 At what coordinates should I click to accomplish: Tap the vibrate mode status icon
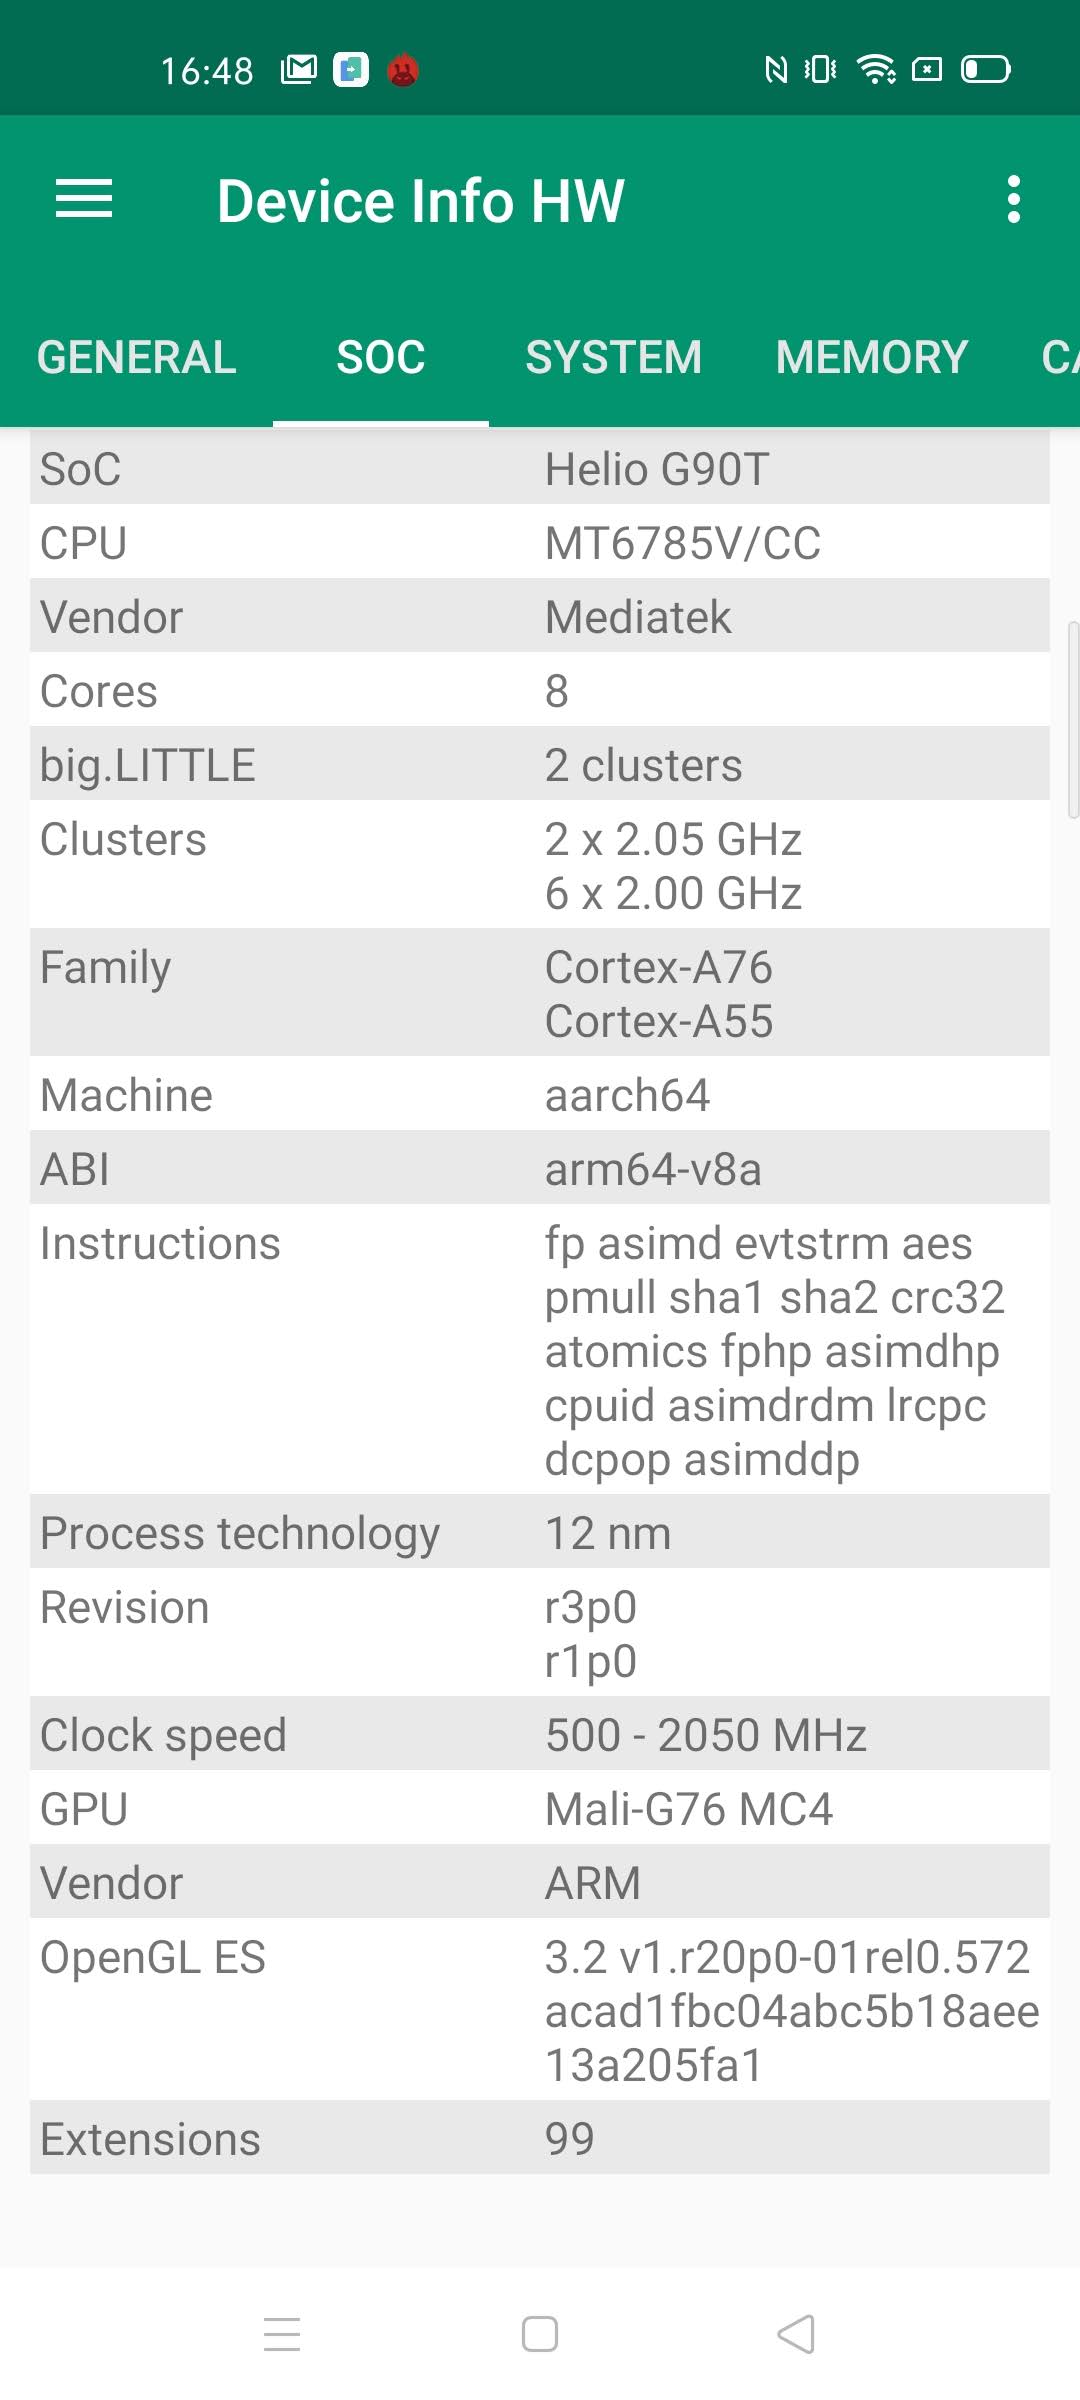(x=821, y=69)
